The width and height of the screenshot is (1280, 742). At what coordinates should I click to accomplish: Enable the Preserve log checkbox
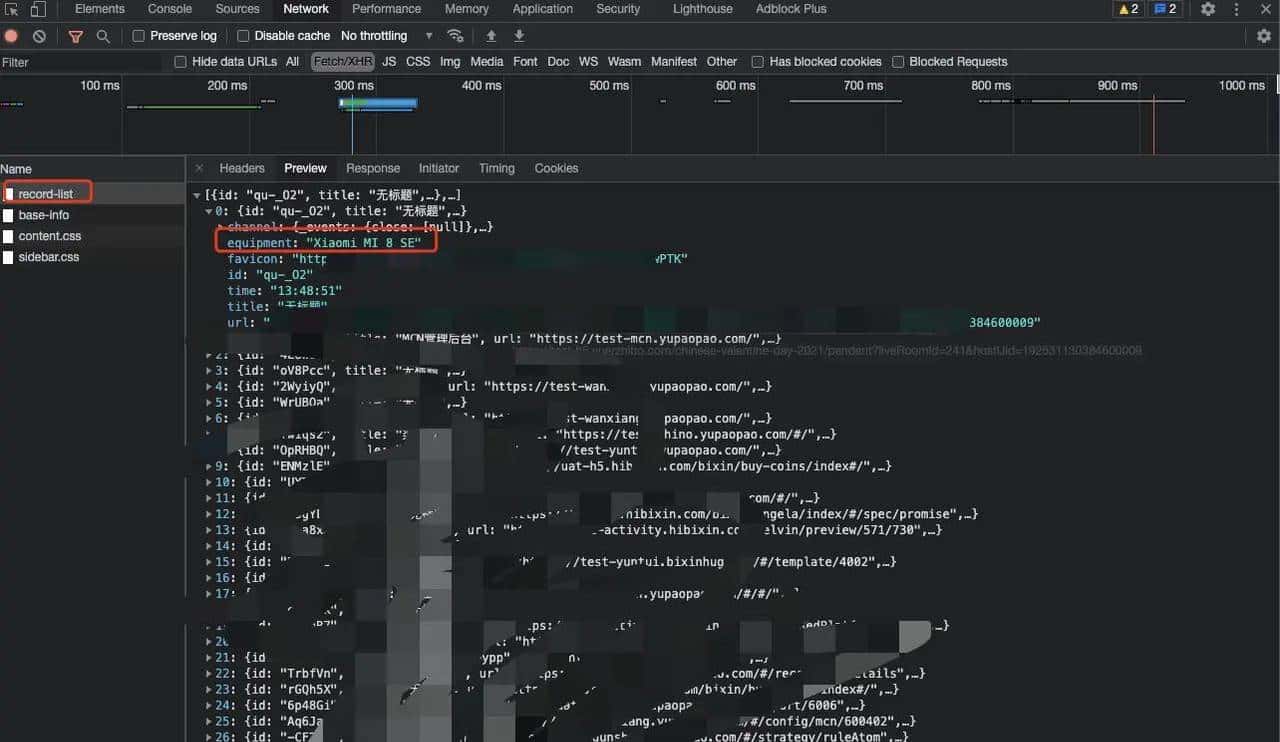pos(139,36)
